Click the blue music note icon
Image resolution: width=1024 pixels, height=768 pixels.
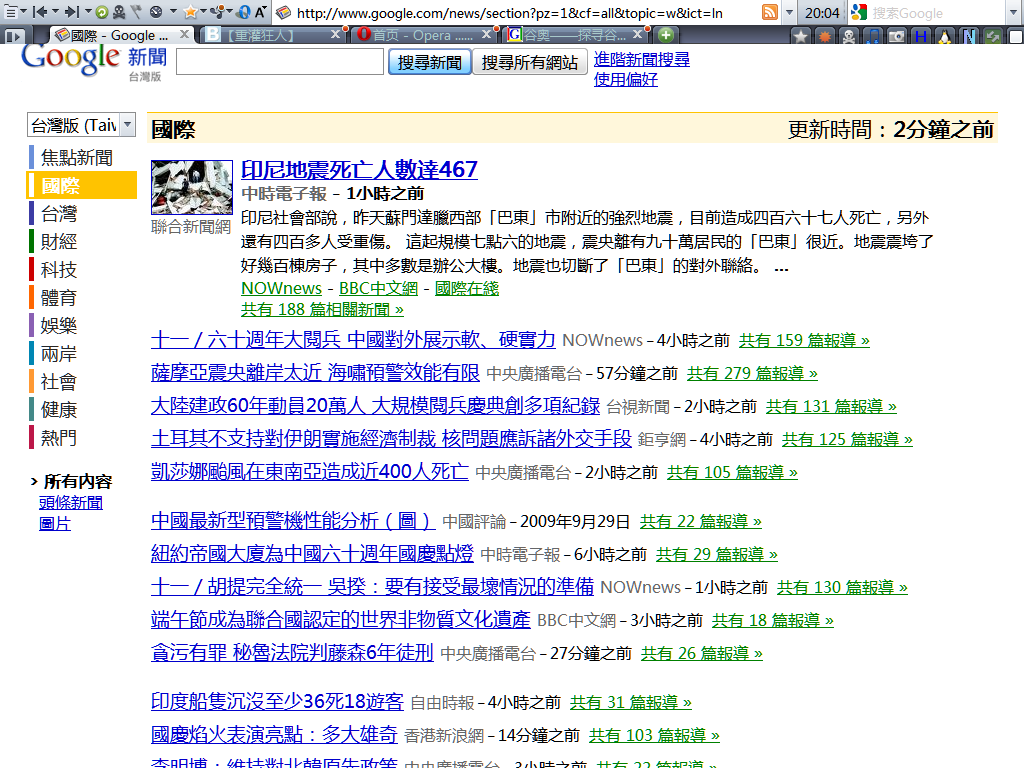872,37
